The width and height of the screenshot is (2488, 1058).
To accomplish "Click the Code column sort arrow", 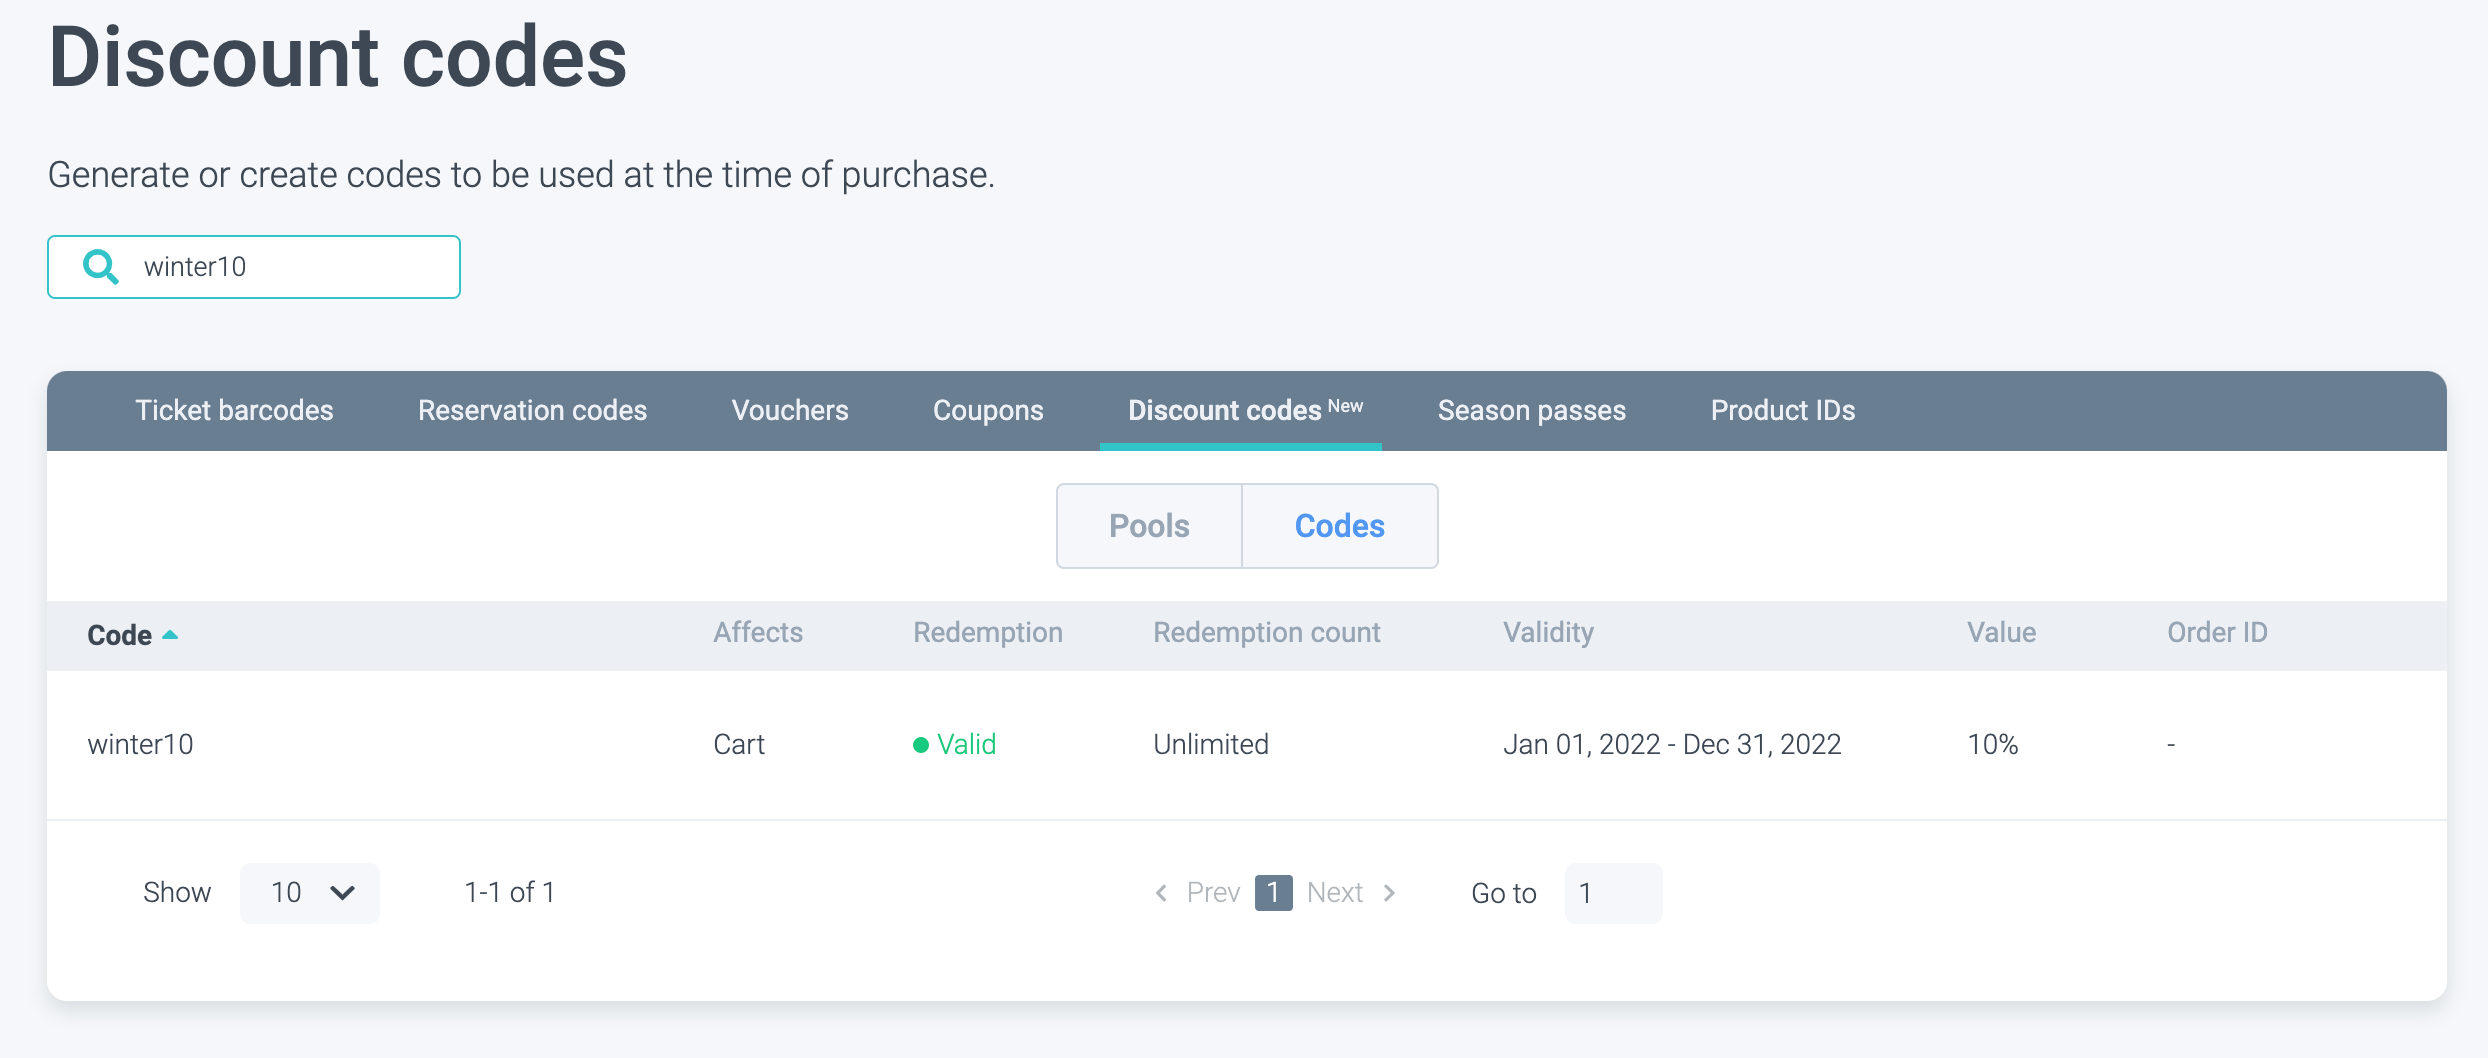I will (x=170, y=635).
